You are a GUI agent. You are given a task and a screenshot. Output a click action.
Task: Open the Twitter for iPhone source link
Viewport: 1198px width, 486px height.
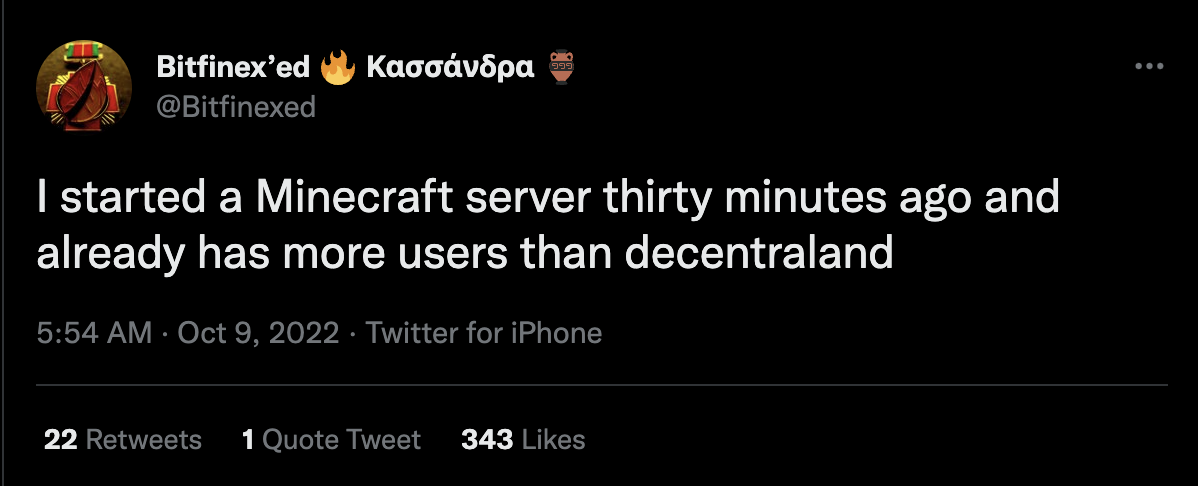484,333
